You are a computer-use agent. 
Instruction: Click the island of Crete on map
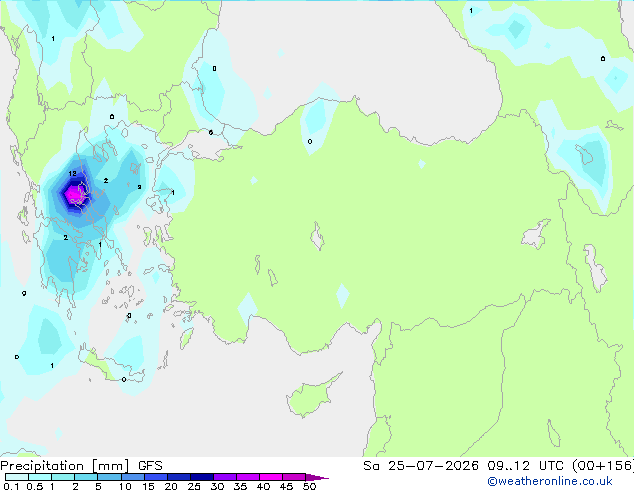[x=111, y=365]
